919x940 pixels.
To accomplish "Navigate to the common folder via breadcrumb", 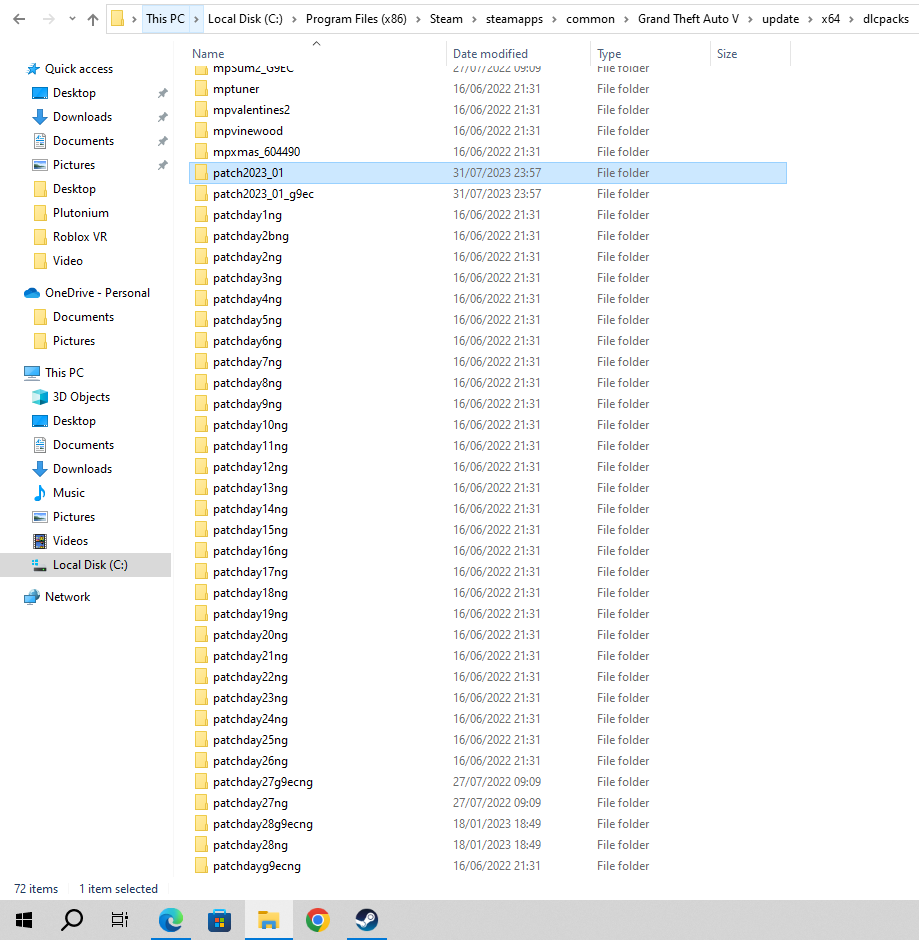I will point(591,18).
